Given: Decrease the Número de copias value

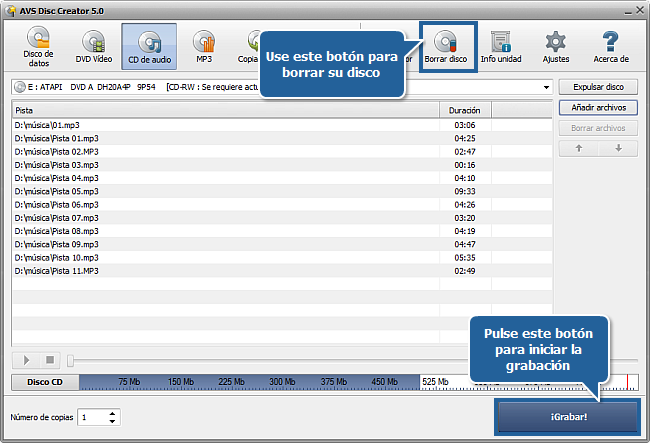Looking at the screenshot, I should [112, 421].
